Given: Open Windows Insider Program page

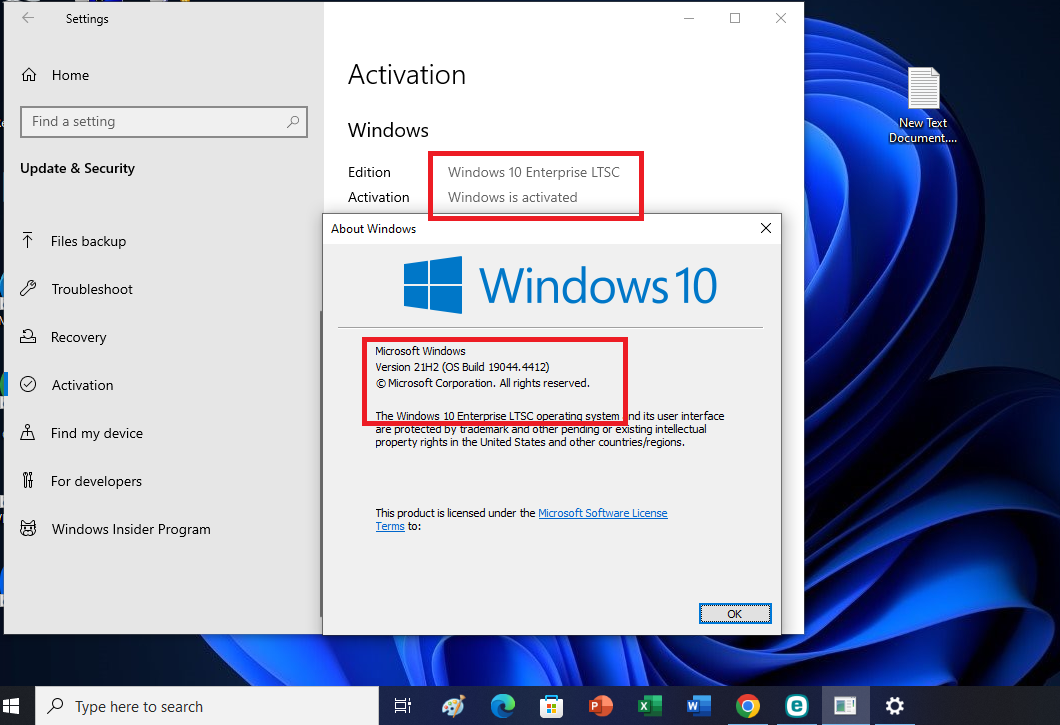Looking at the screenshot, I should pyautogui.click(x=131, y=530).
